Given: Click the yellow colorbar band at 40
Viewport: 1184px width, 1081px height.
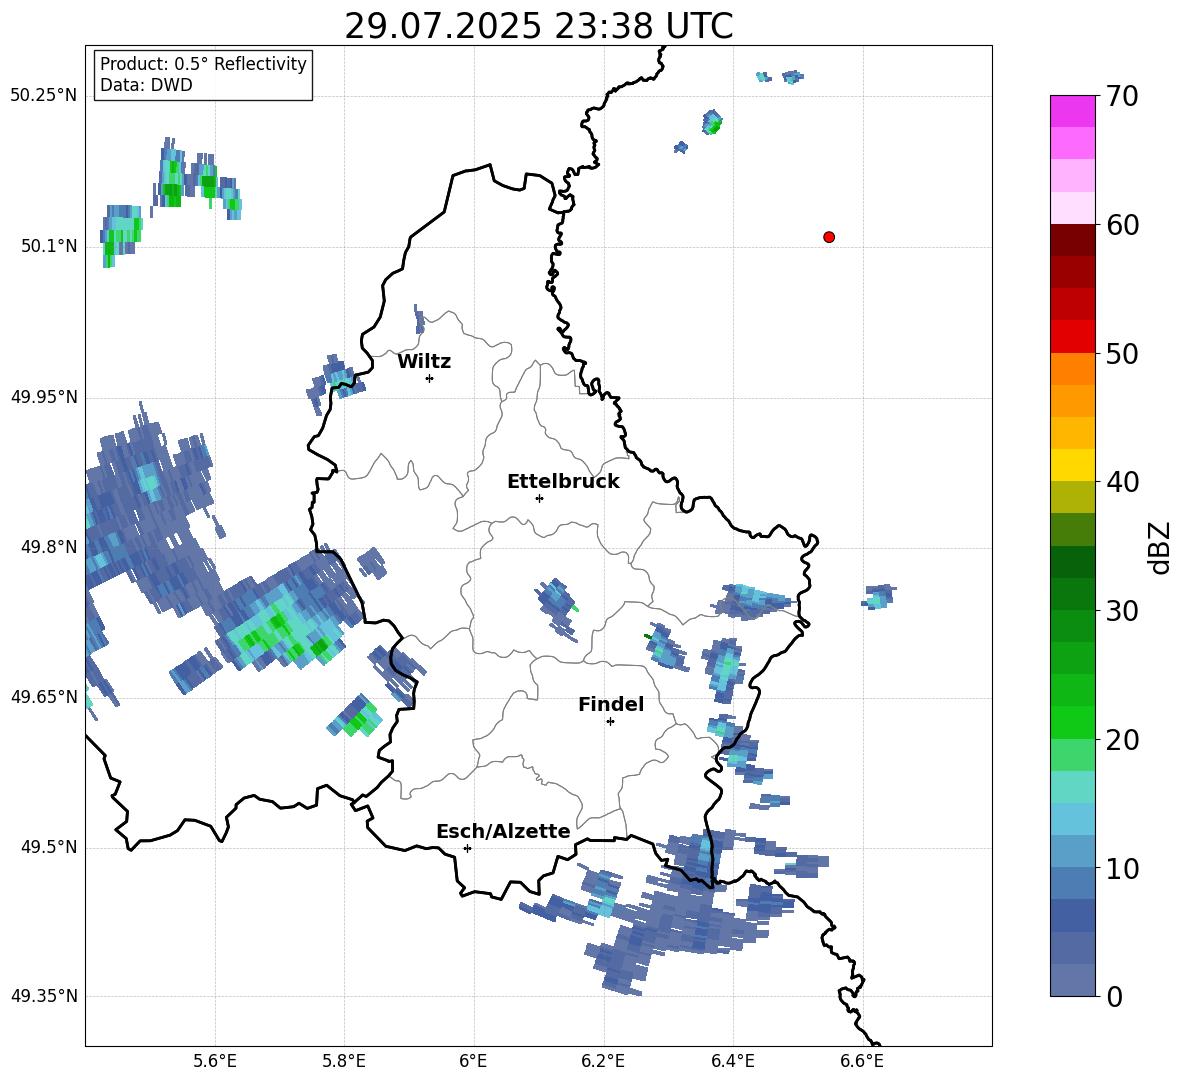Looking at the screenshot, I should coord(1072,465).
